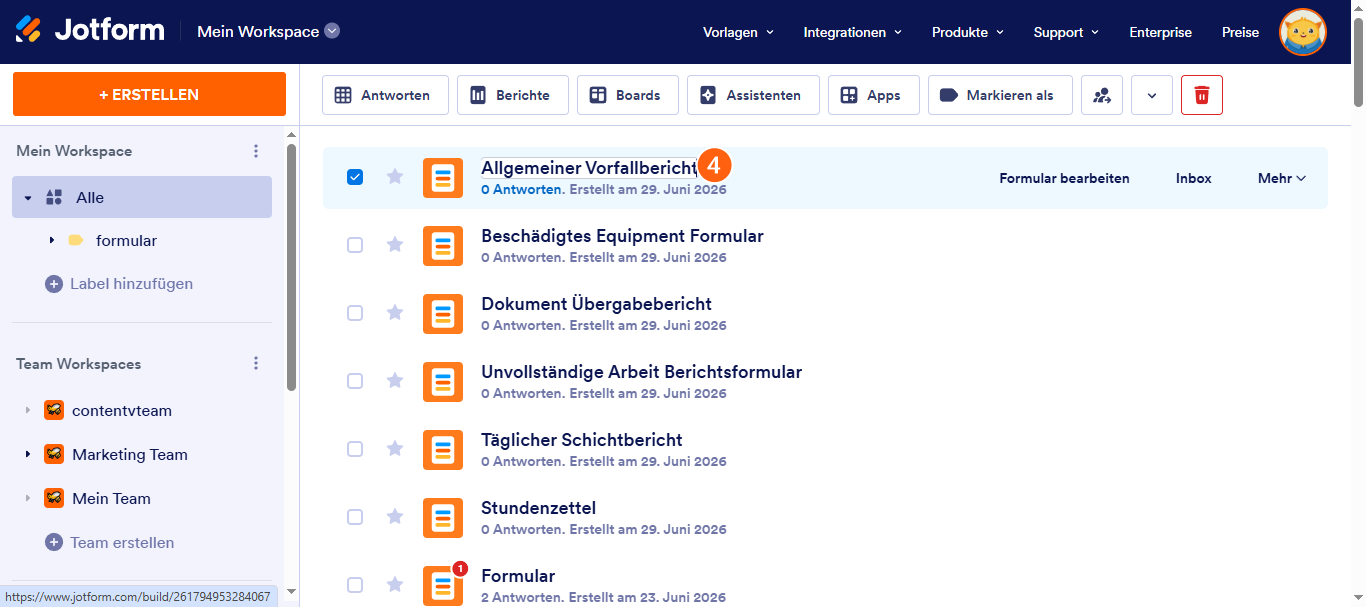Screen dimensions: 1366x607
Task: Click the Stundenzettel form icon
Action: pyautogui.click(x=443, y=518)
